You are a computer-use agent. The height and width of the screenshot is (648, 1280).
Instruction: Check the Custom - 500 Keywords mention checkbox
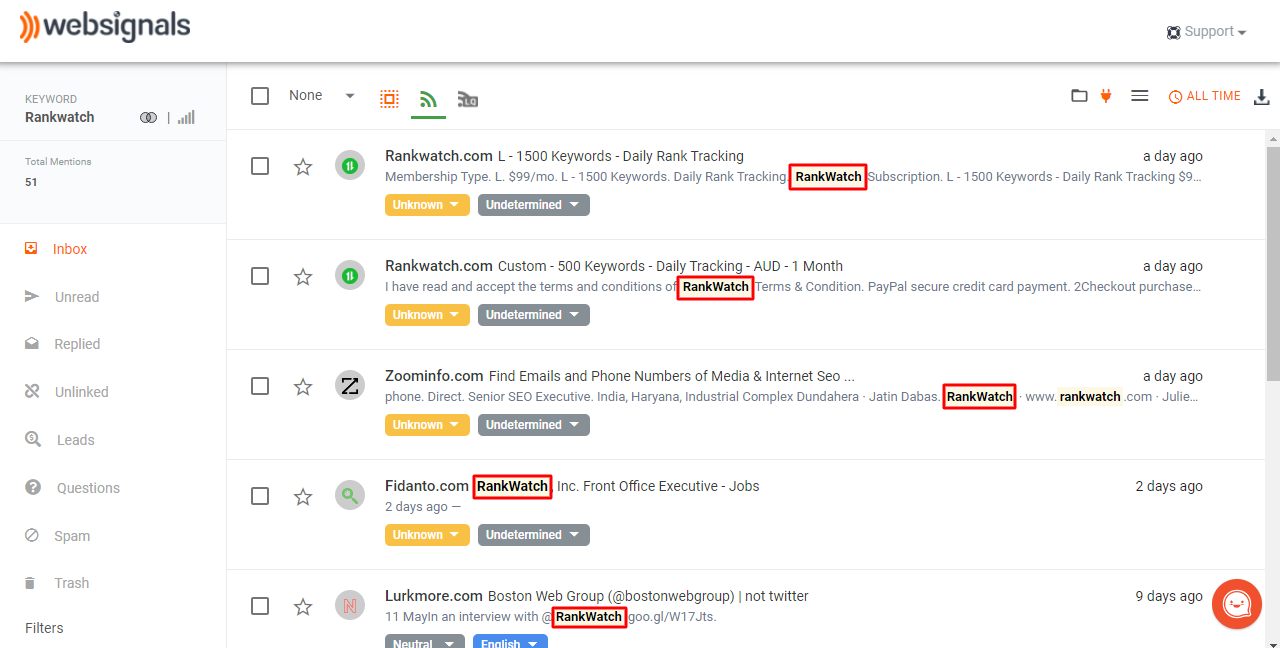260,276
